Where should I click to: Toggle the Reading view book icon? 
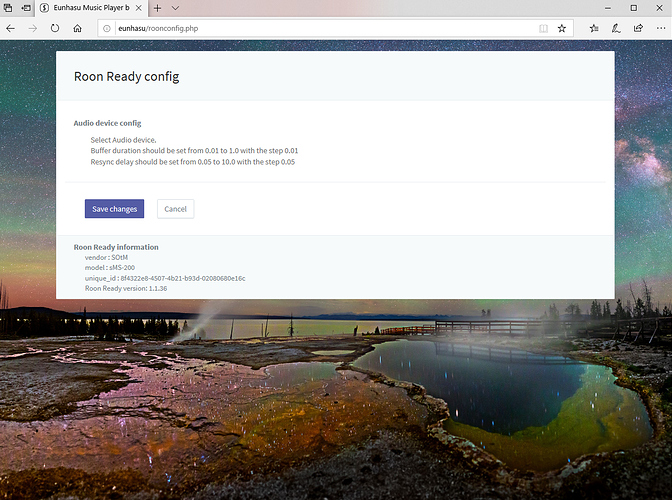543,28
